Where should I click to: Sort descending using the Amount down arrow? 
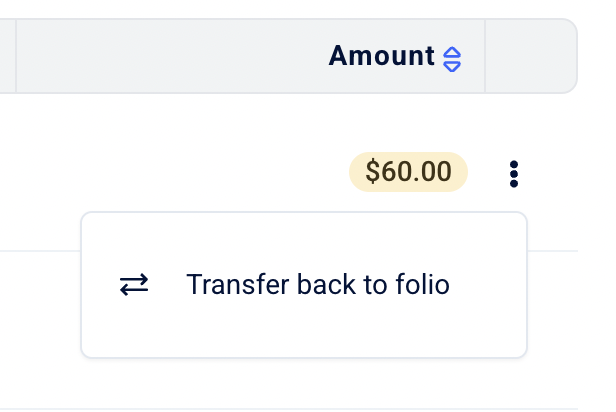pos(452,65)
